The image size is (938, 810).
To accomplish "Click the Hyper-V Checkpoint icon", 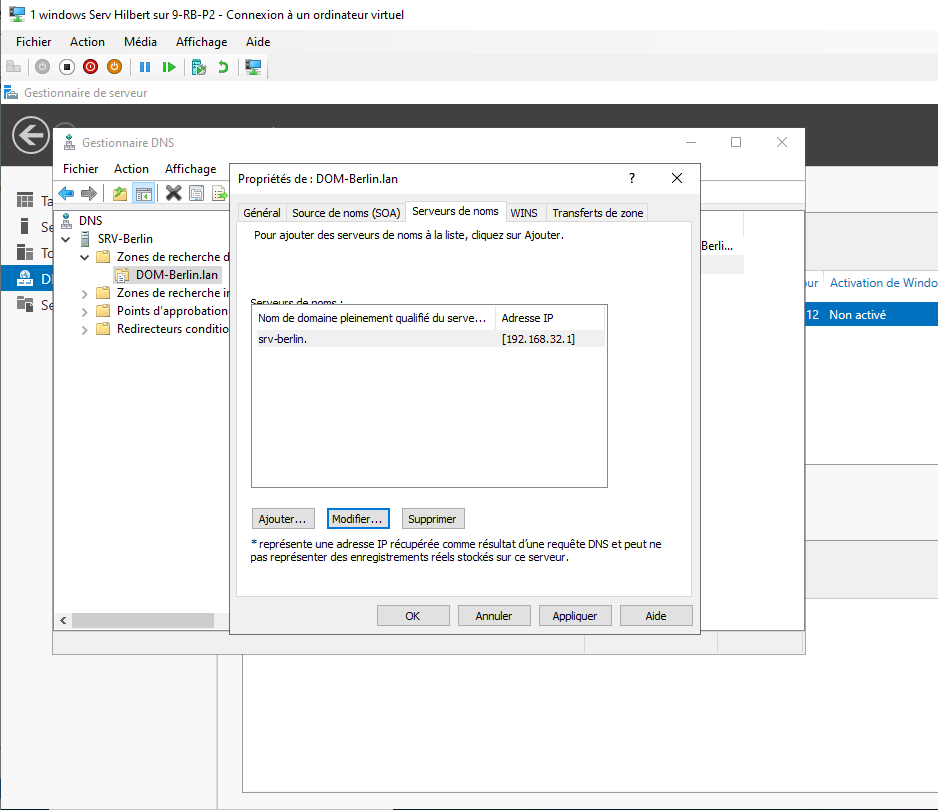I will [199, 67].
